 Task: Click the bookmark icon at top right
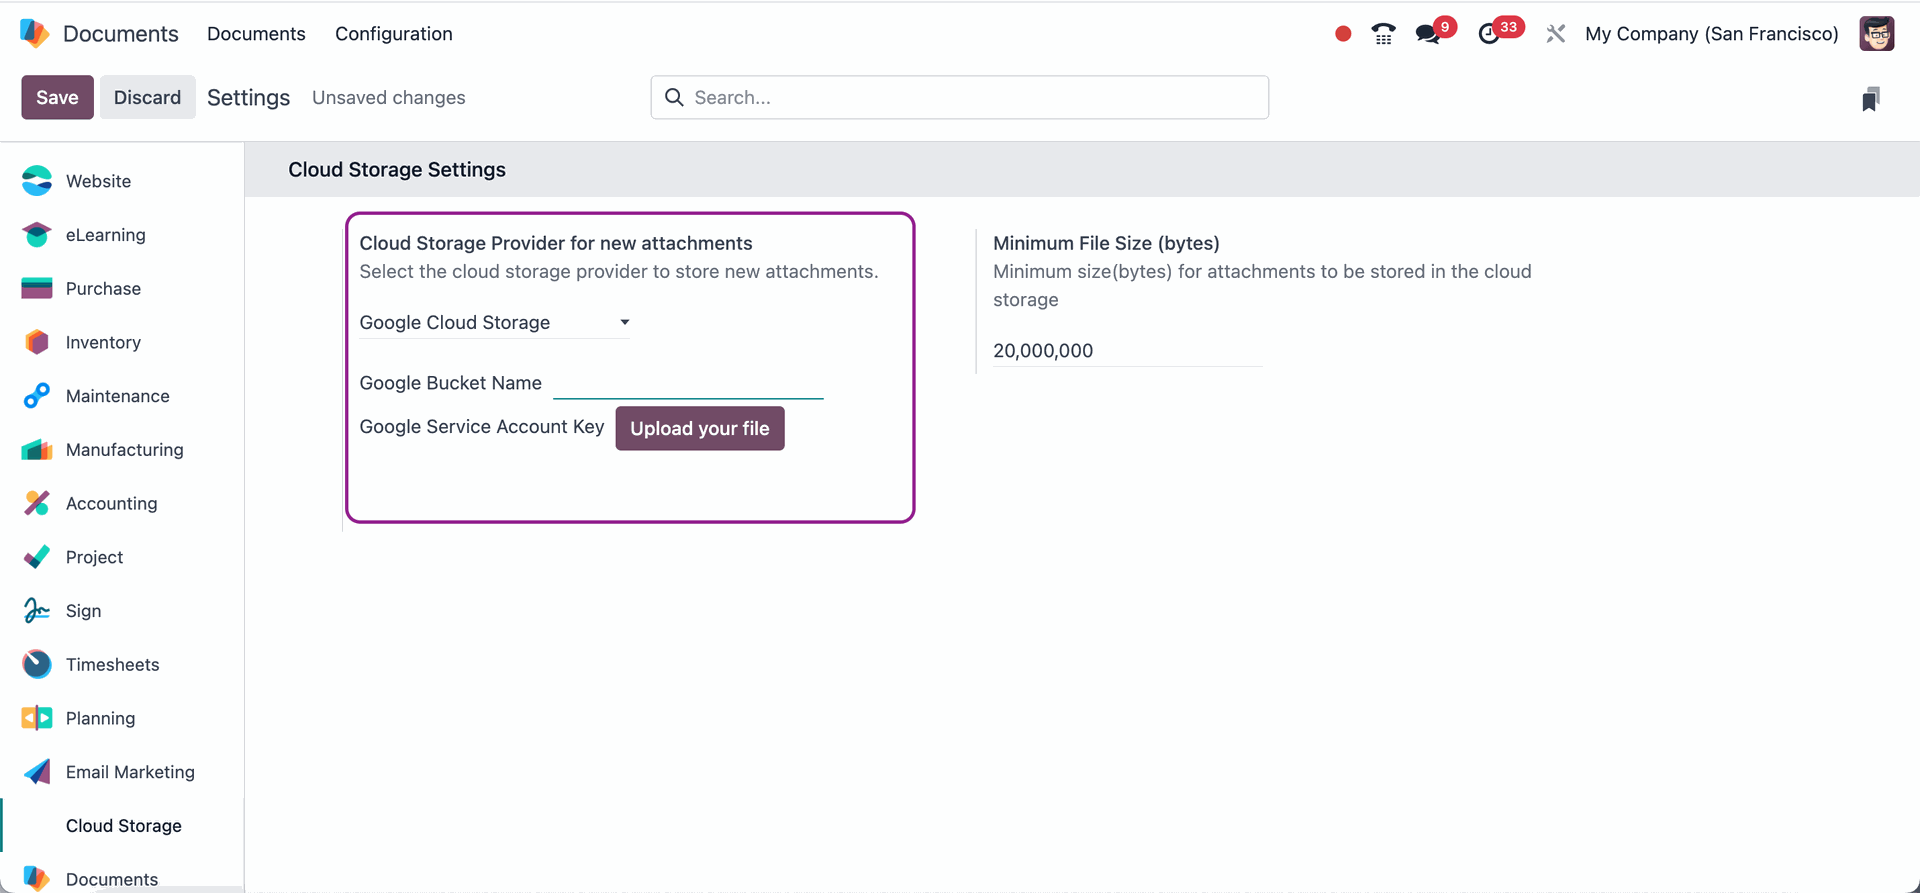click(x=1871, y=98)
